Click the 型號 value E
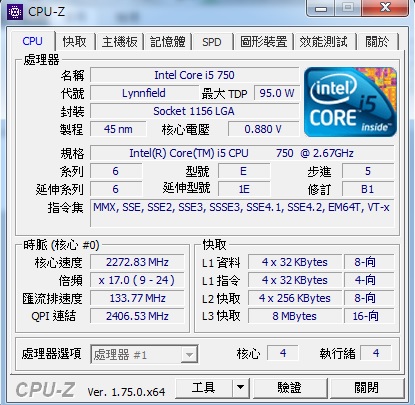Viewport: 415px width, 405px height. coord(244,171)
